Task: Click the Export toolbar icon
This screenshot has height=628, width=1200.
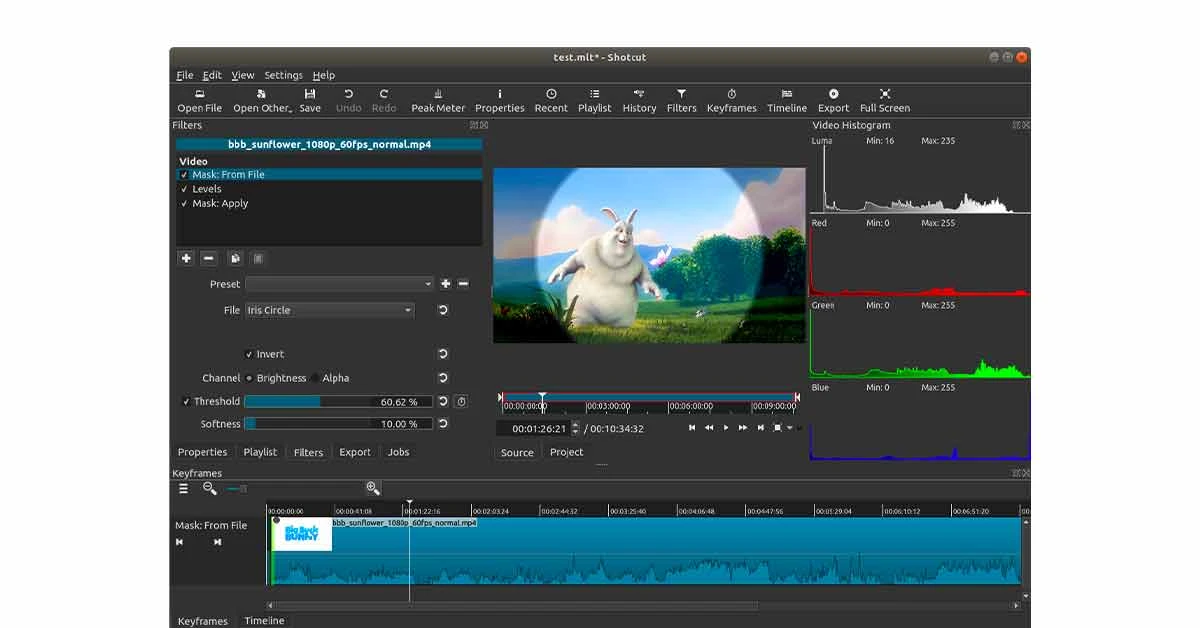Action: click(833, 100)
